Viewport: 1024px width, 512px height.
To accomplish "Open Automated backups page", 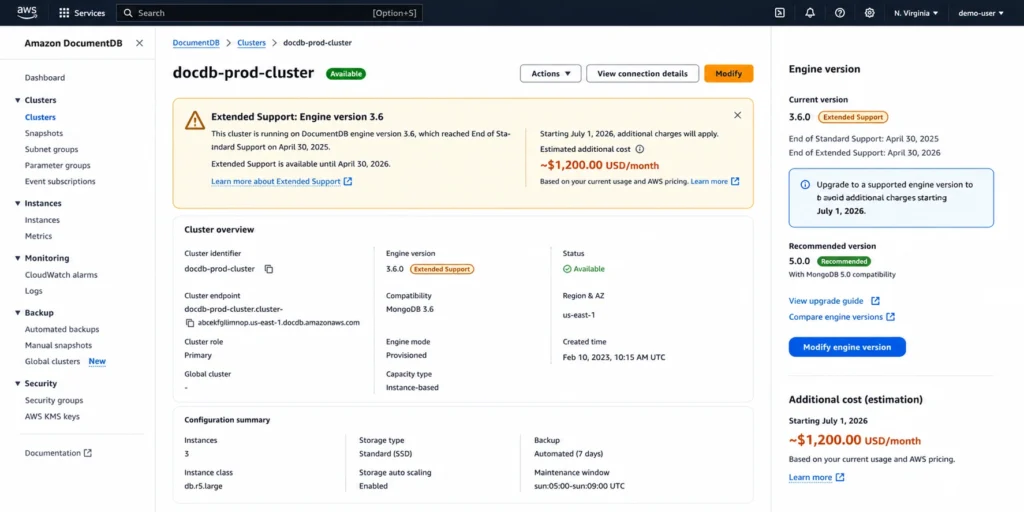I will coord(62,330).
